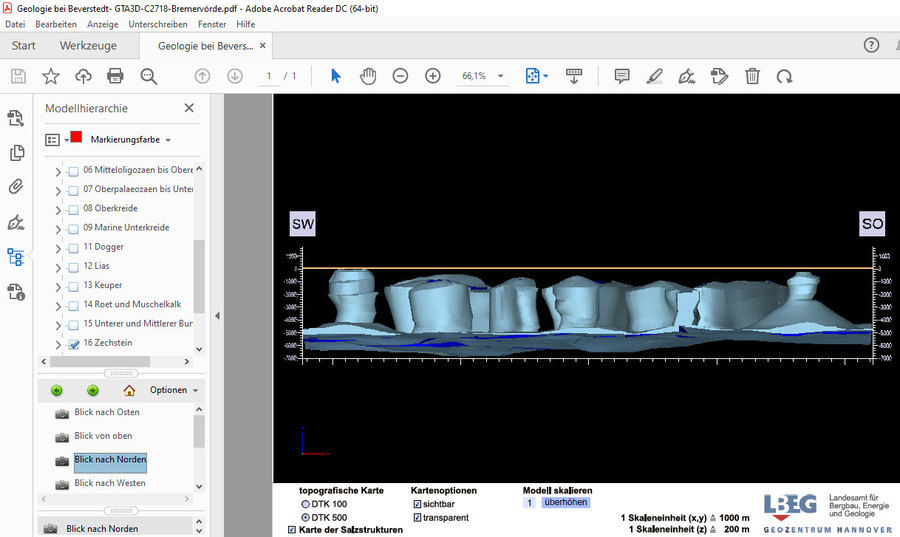Open attachments paperclip panel in sidebar
Viewport: 900px width, 537px height.
pyautogui.click(x=16, y=187)
